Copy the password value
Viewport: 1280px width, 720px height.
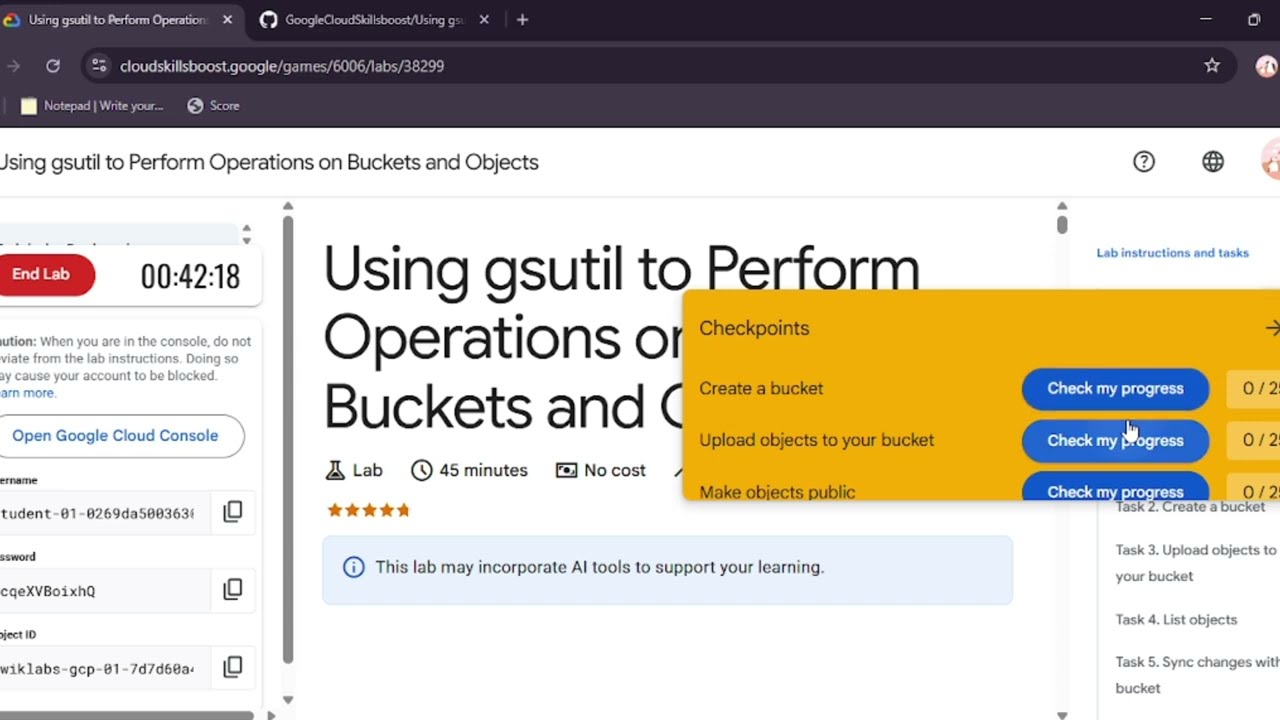(x=233, y=590)
